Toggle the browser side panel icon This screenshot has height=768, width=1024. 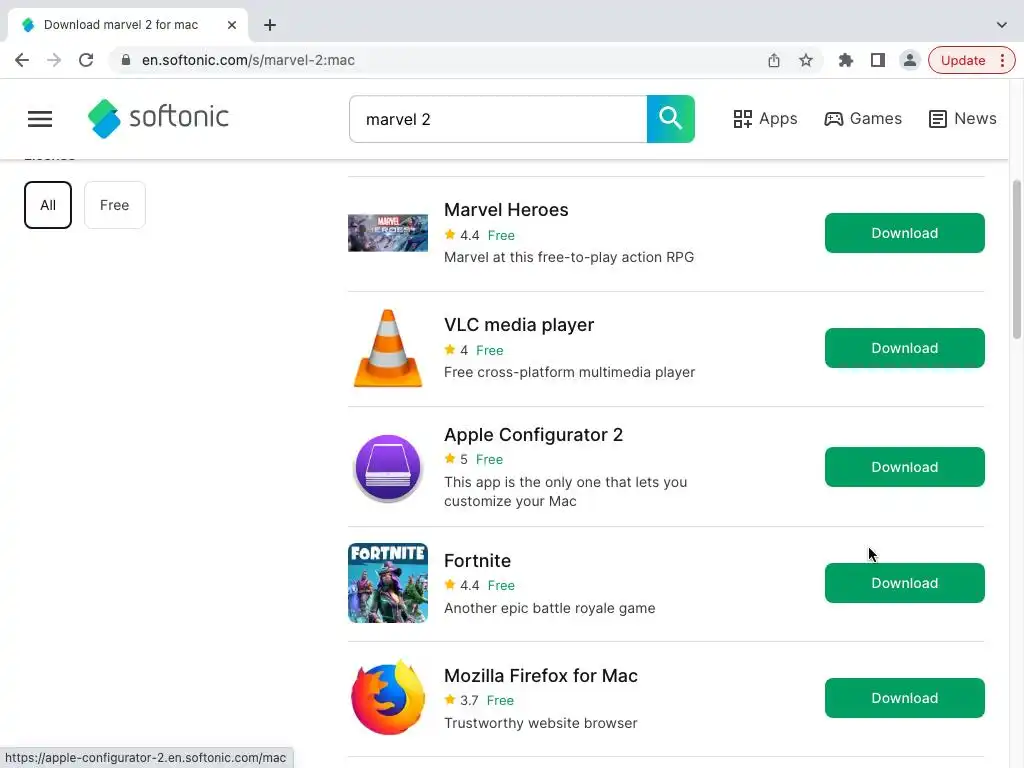pos(878,60)
